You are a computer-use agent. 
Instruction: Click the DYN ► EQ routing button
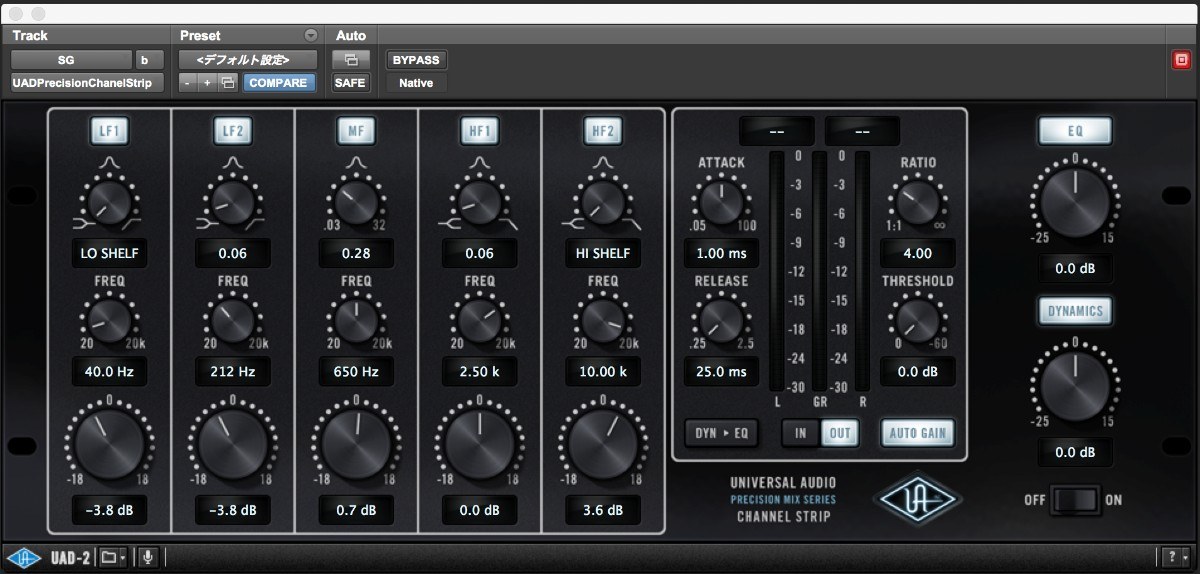[x=722, y=433]
